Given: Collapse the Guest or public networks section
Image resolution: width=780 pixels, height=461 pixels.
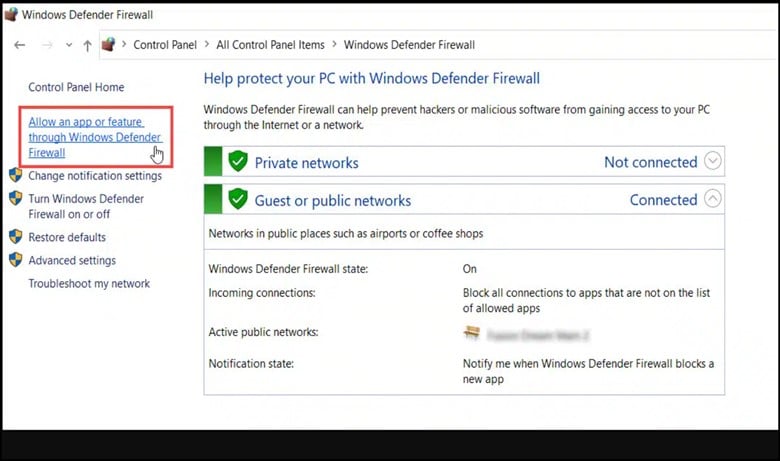Looking at the screenshot, I should coord(713,199).
